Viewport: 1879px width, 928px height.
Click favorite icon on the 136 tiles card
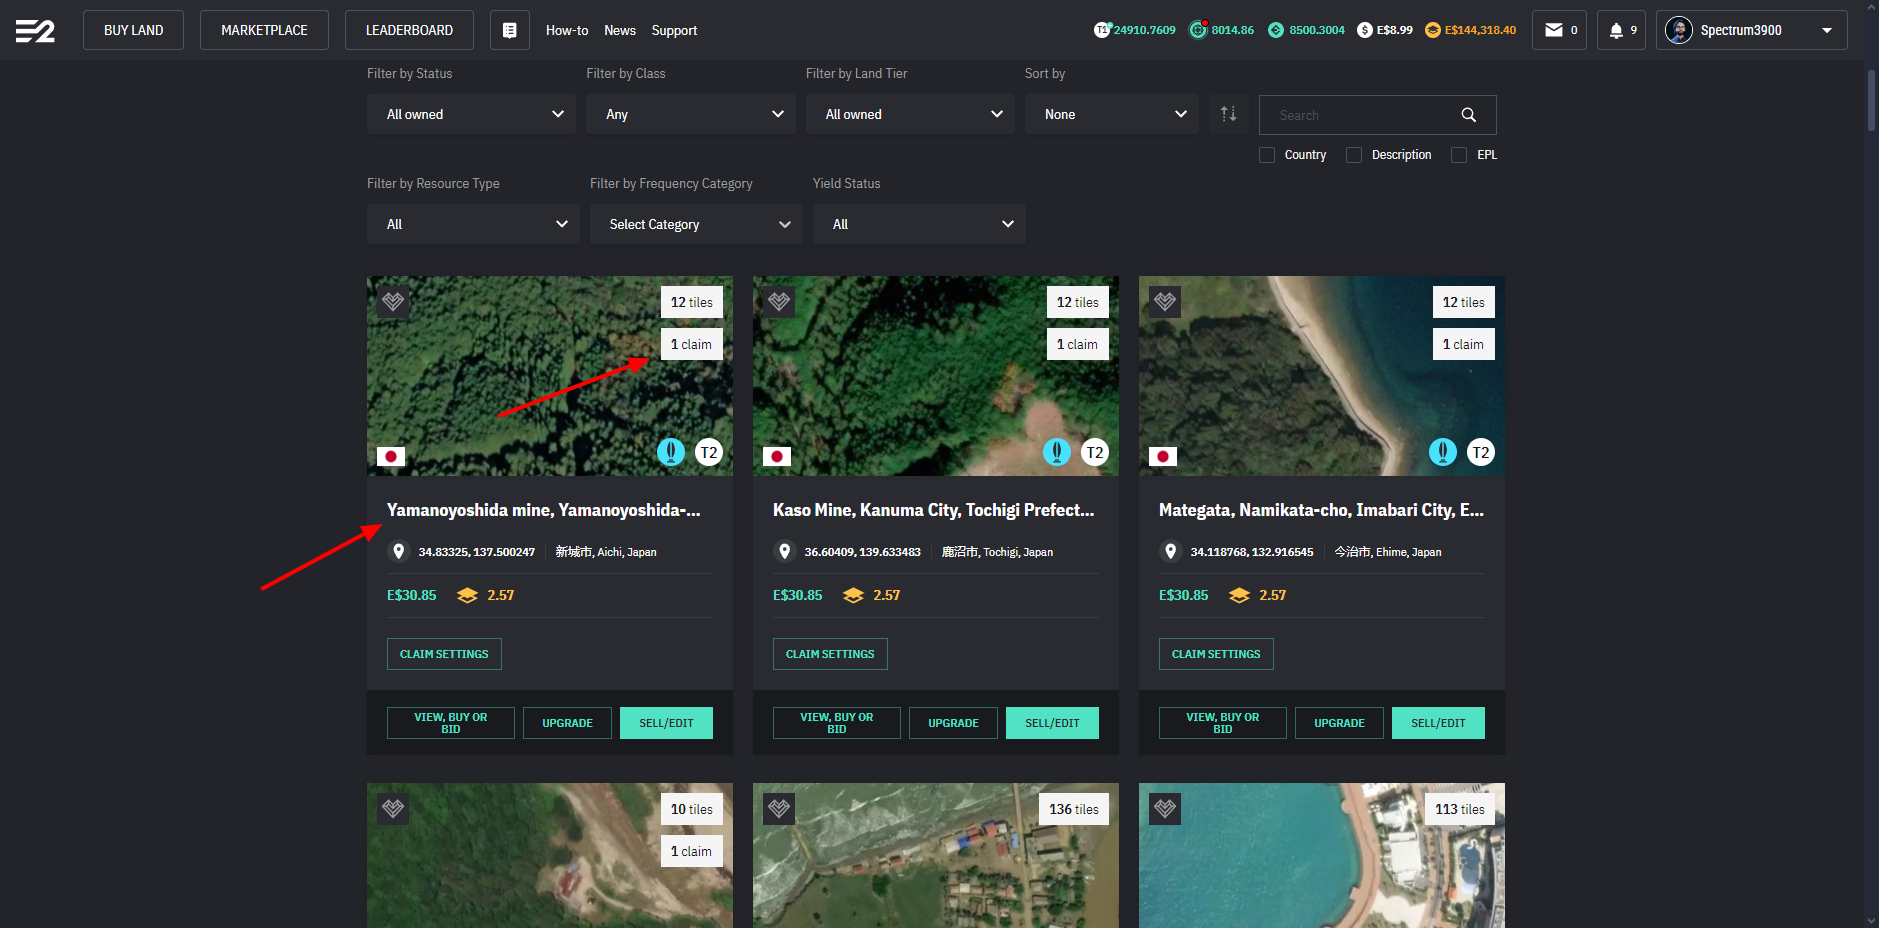(x=779, y=808)
